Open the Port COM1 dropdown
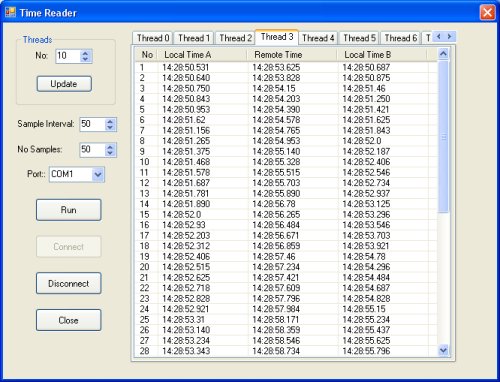Screen dimensions: 500x382 click(x=98, y=174)
